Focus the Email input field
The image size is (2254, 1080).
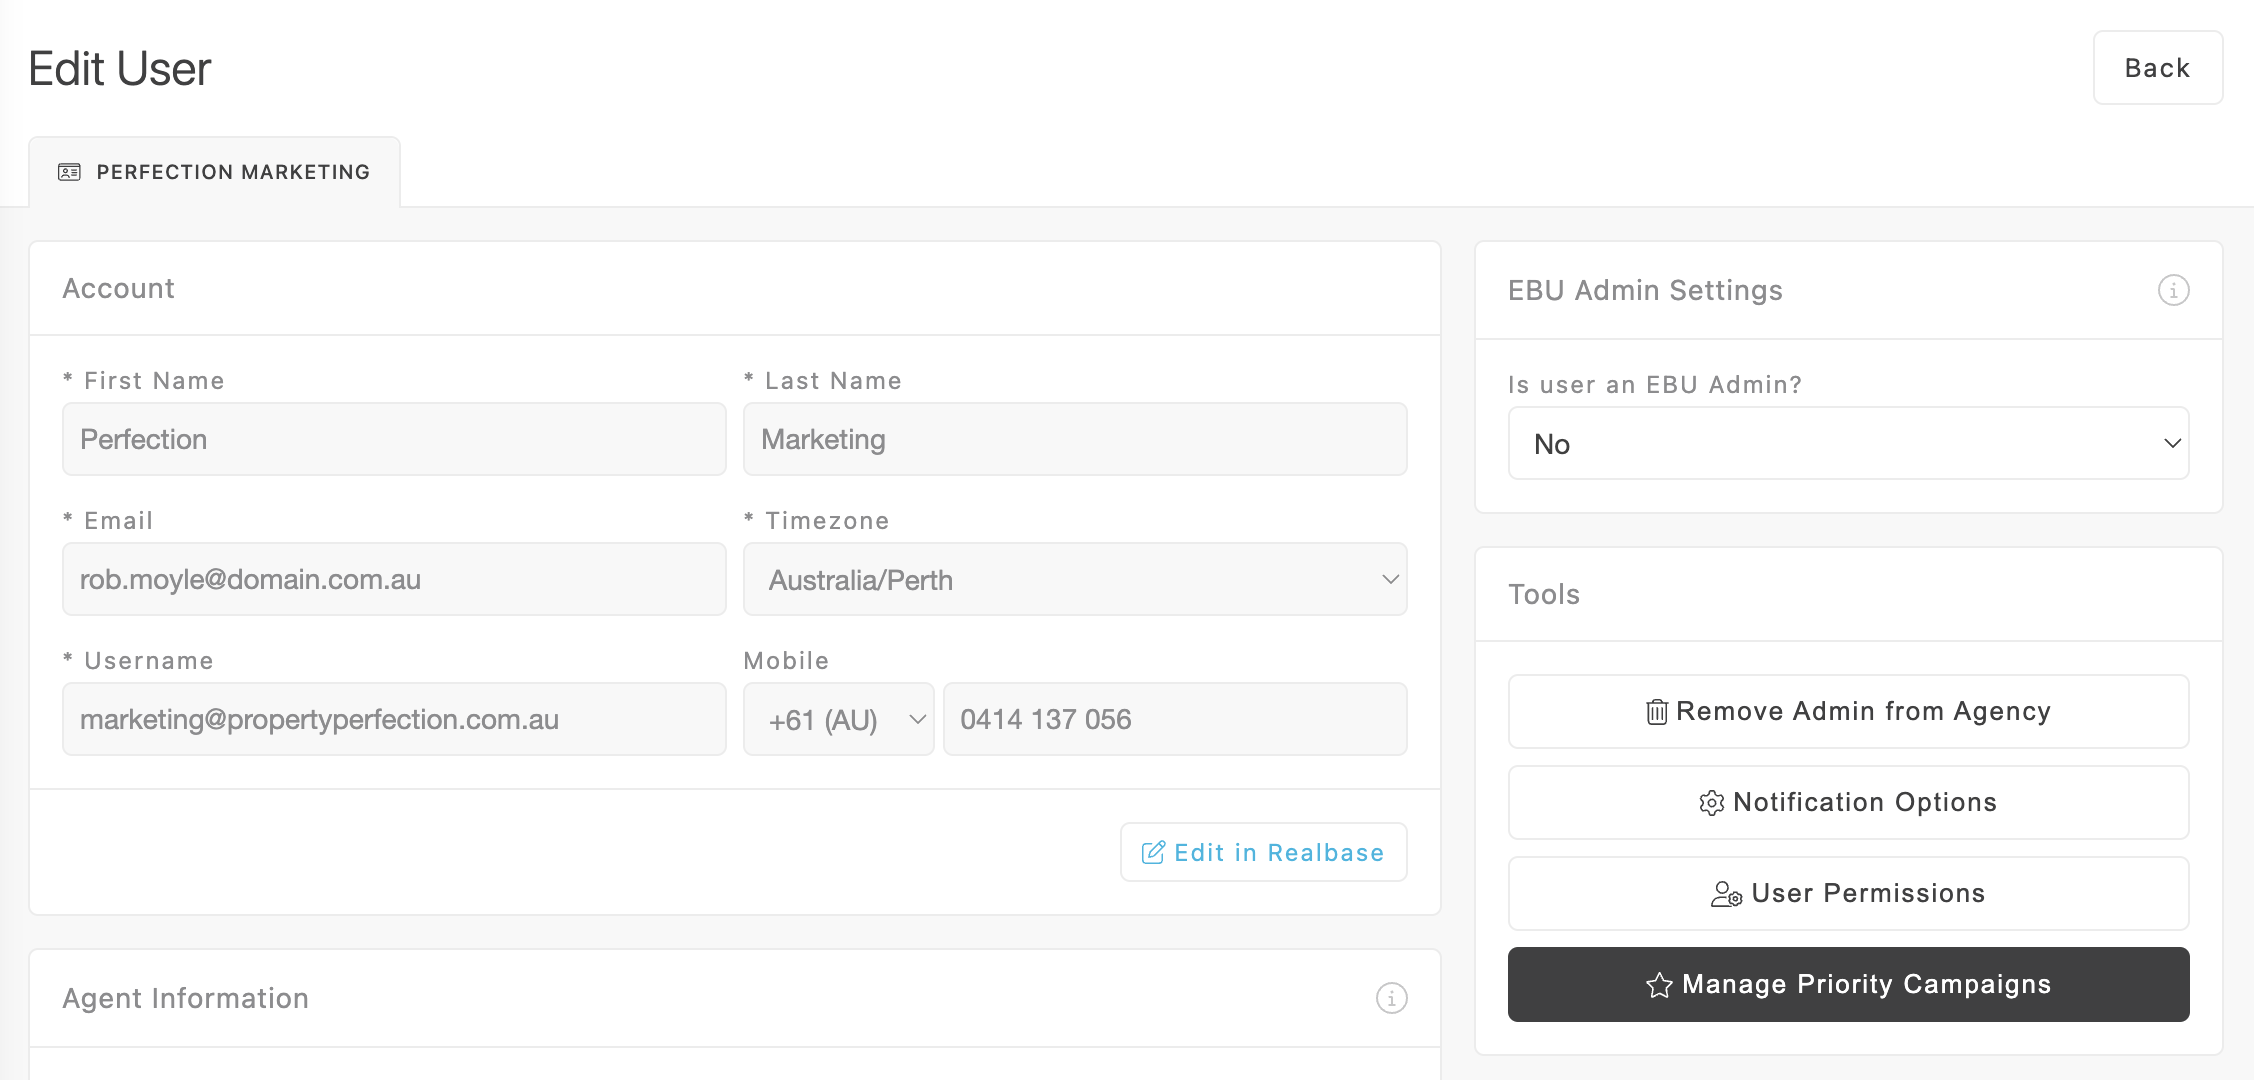[394, 580]
